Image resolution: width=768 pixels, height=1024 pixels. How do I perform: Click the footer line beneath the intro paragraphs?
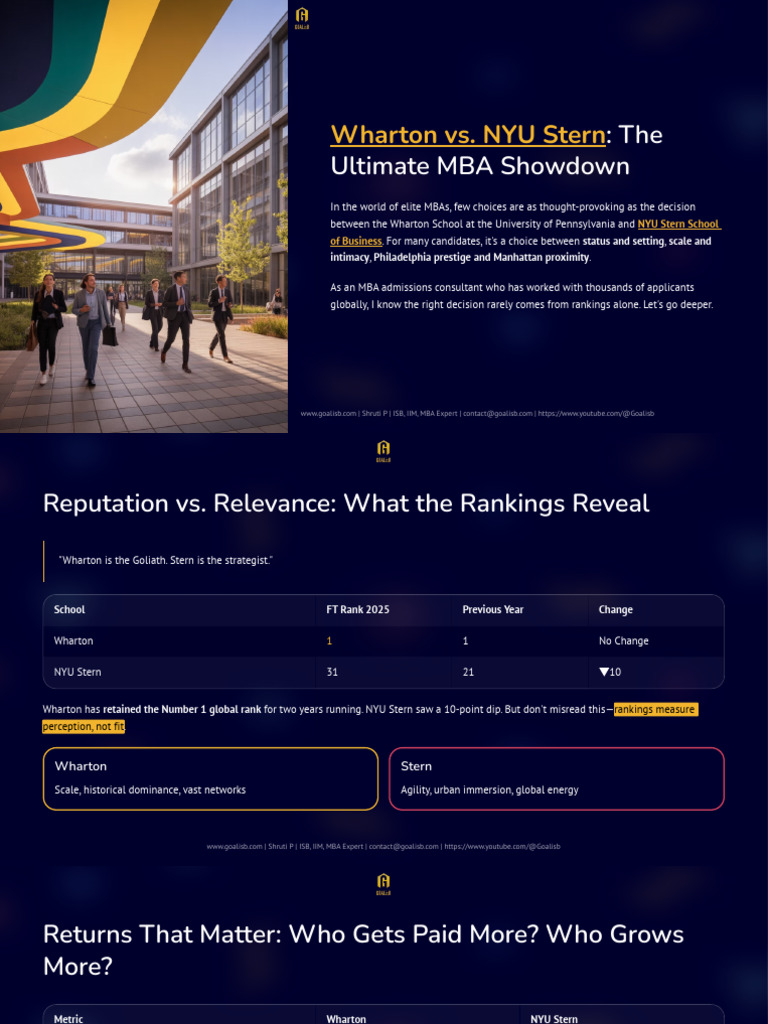click(477, 413)
